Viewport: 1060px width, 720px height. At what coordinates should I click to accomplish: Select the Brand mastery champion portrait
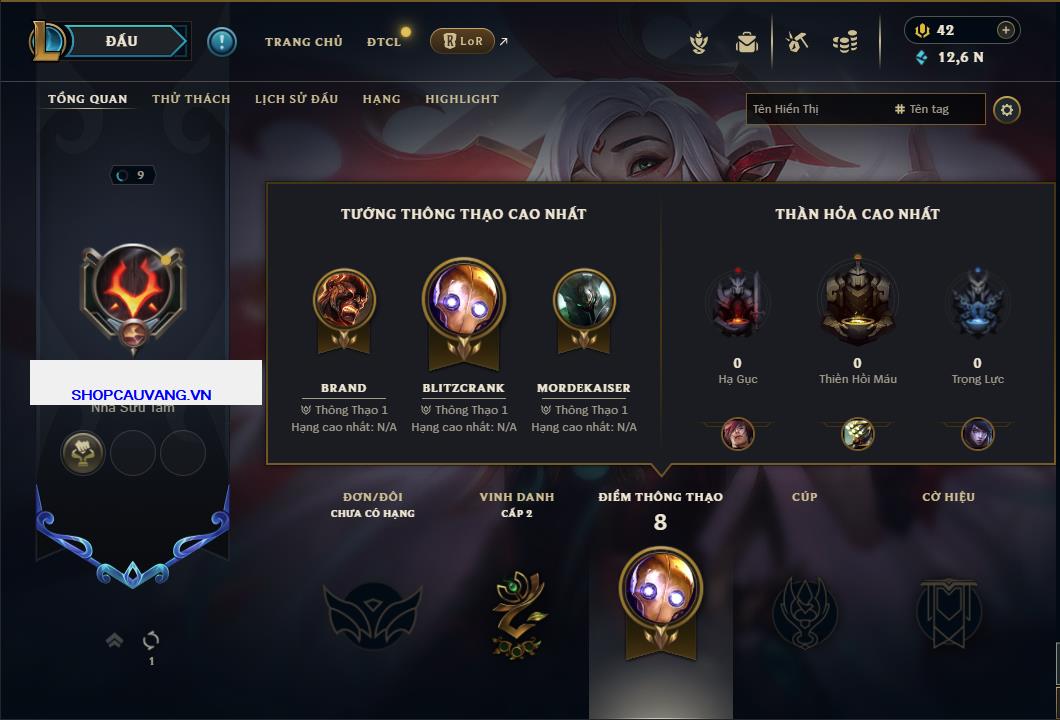(344, 299)
